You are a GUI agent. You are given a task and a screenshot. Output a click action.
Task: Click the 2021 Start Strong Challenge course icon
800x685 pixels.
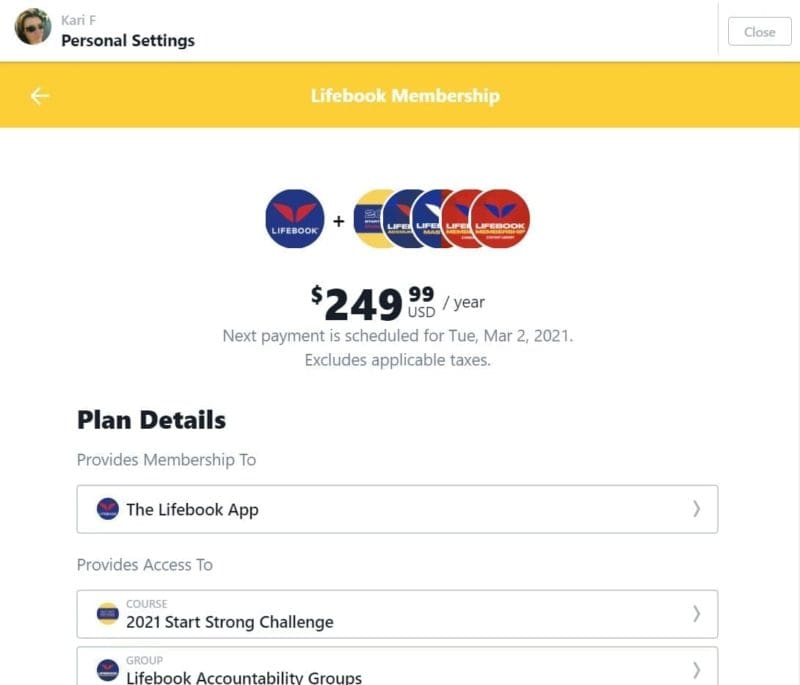click(108, 614)
